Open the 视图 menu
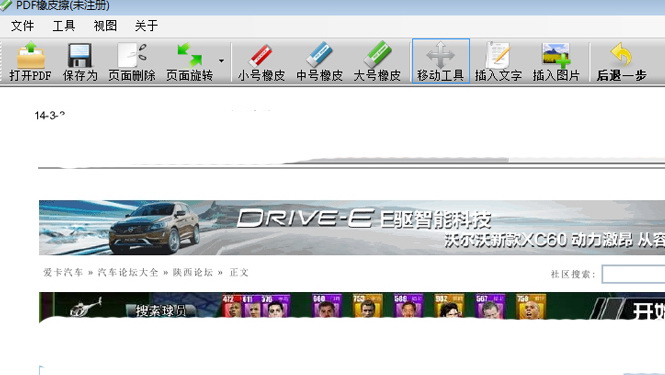The height and width of the screenshot is (375, 665). (105, 26)
